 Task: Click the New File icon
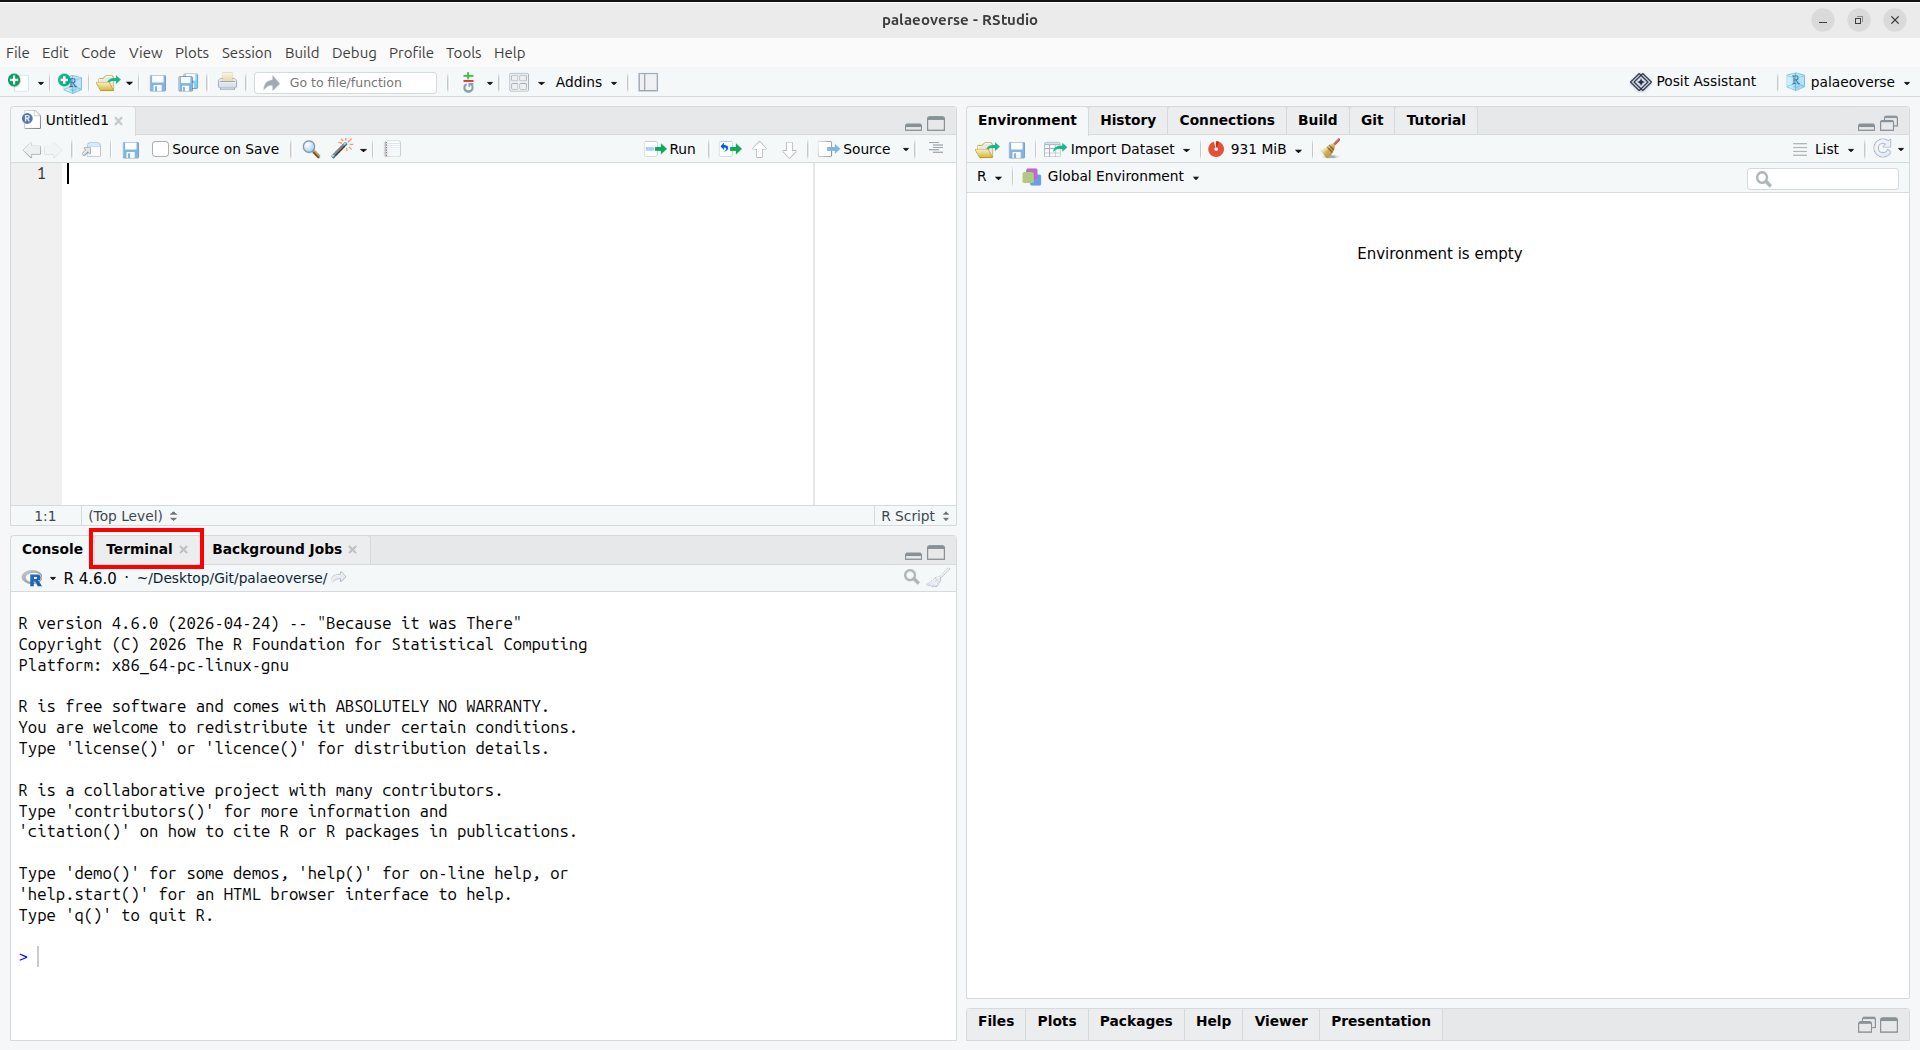click(15, 82)
